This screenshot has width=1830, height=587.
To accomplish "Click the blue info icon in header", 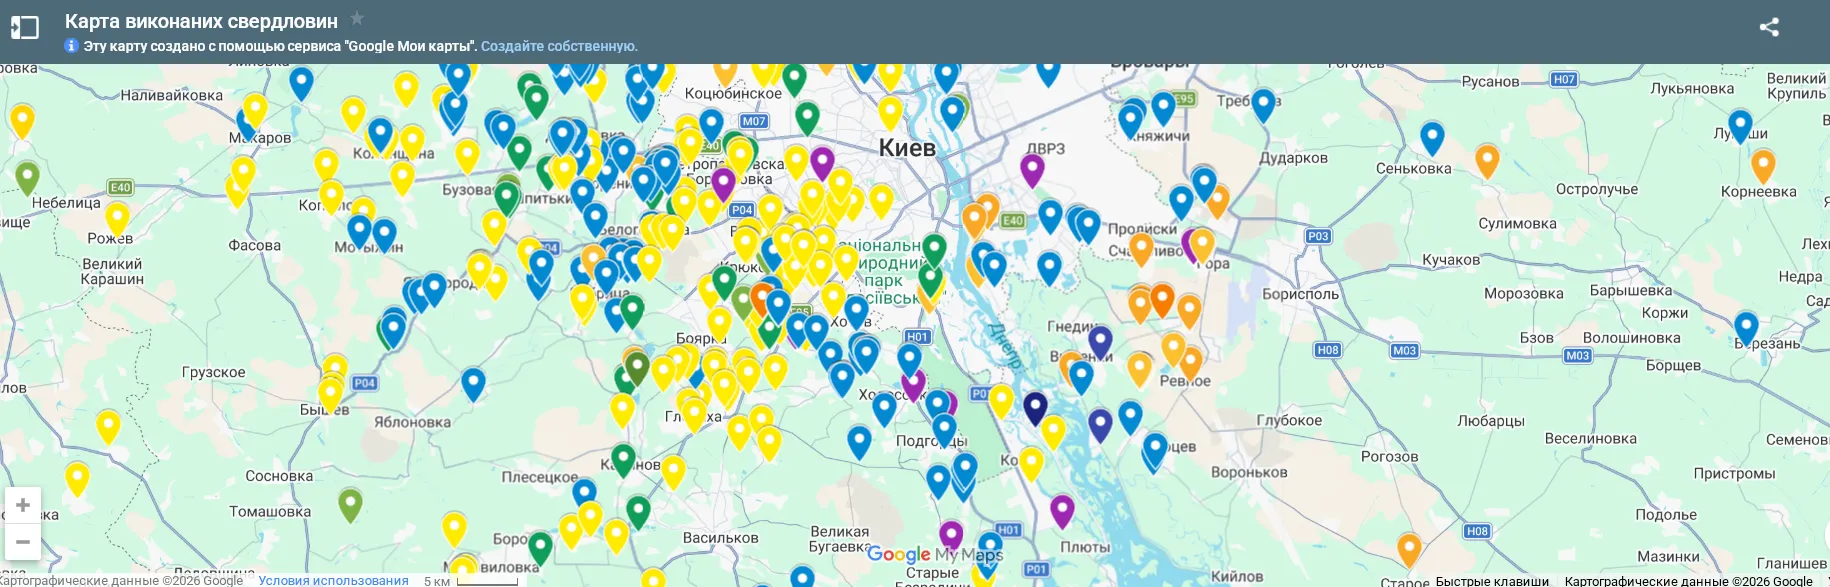I will (x=71, y=46).
